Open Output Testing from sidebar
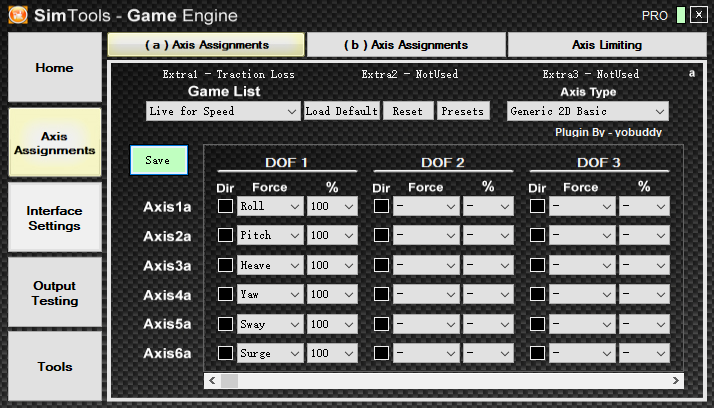Viewport: 714px width, 408px height. (x=54, y=292)
